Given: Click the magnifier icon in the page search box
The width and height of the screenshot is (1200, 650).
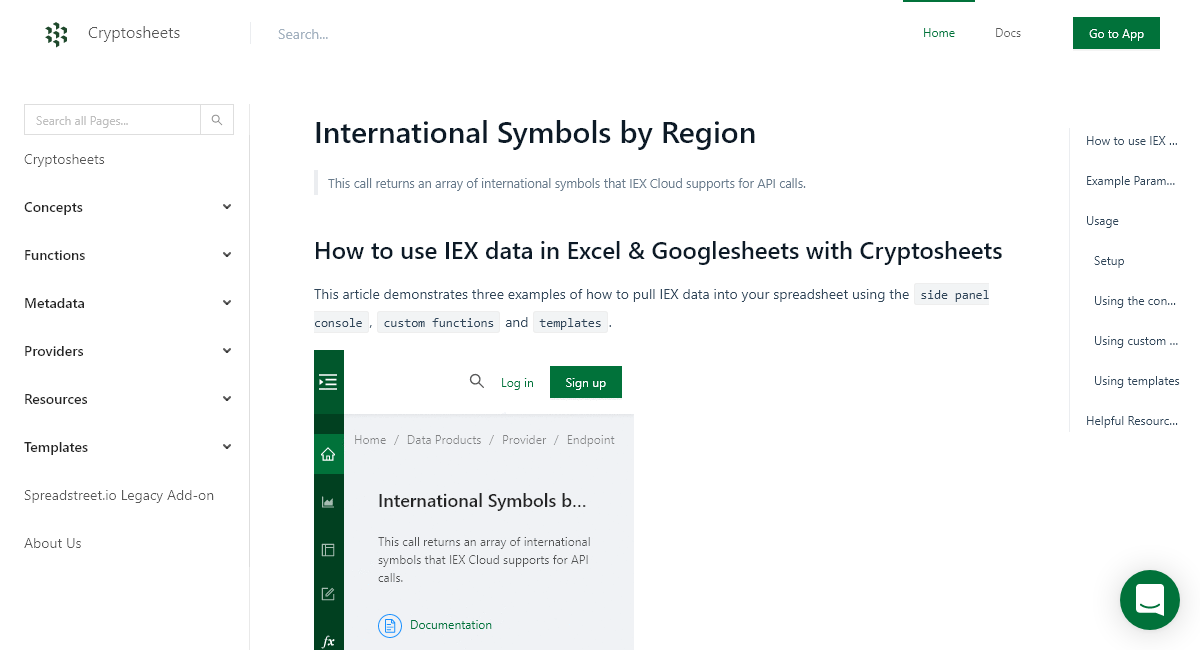Looking at the screenshot, I should point(216,119).
